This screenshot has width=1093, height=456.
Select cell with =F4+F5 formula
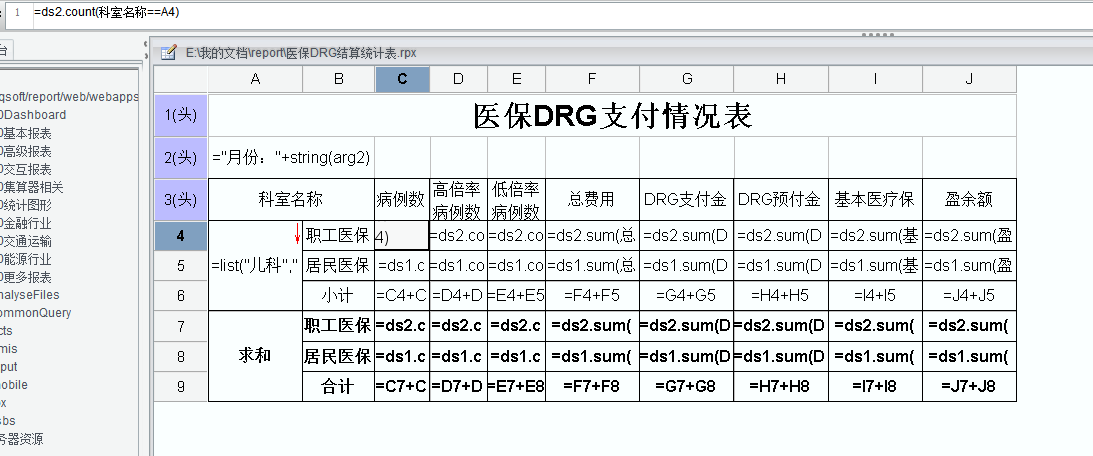click(592, 296)
